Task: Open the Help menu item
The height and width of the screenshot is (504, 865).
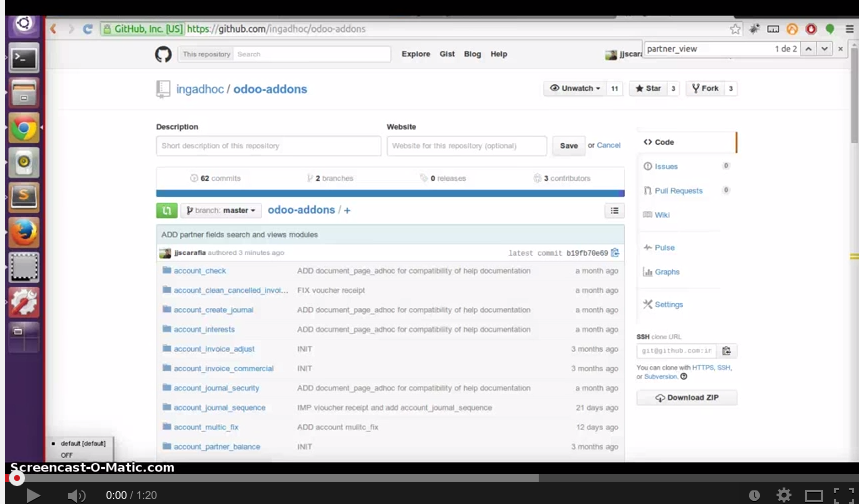Action: point(499,54)
